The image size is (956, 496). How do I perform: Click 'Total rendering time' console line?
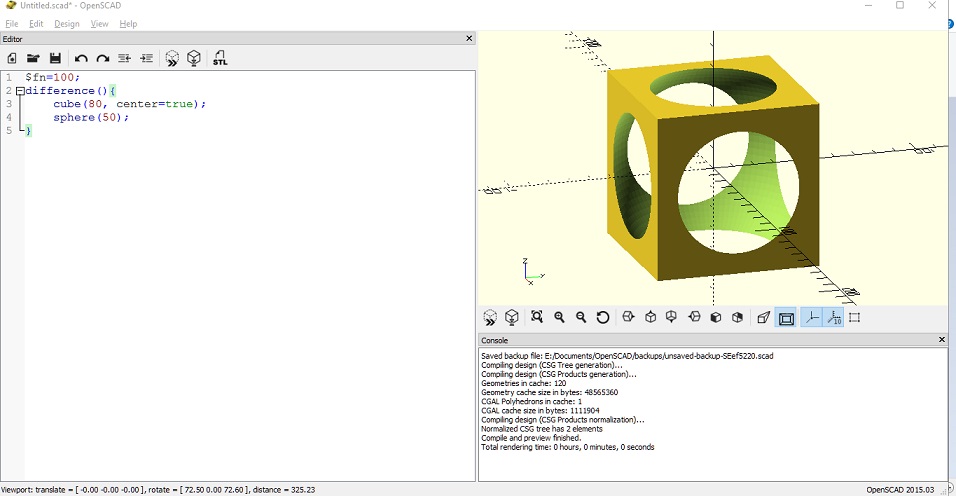568,447
